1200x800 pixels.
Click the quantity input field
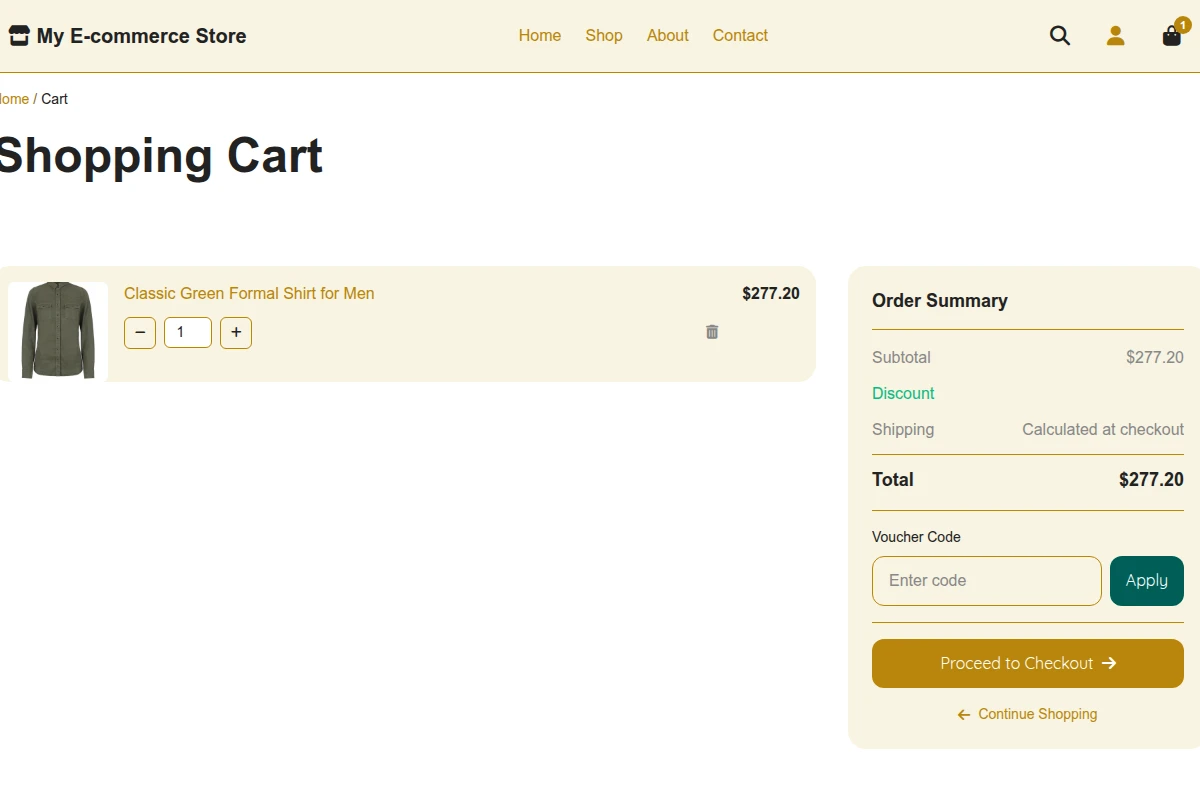point(188,333)
